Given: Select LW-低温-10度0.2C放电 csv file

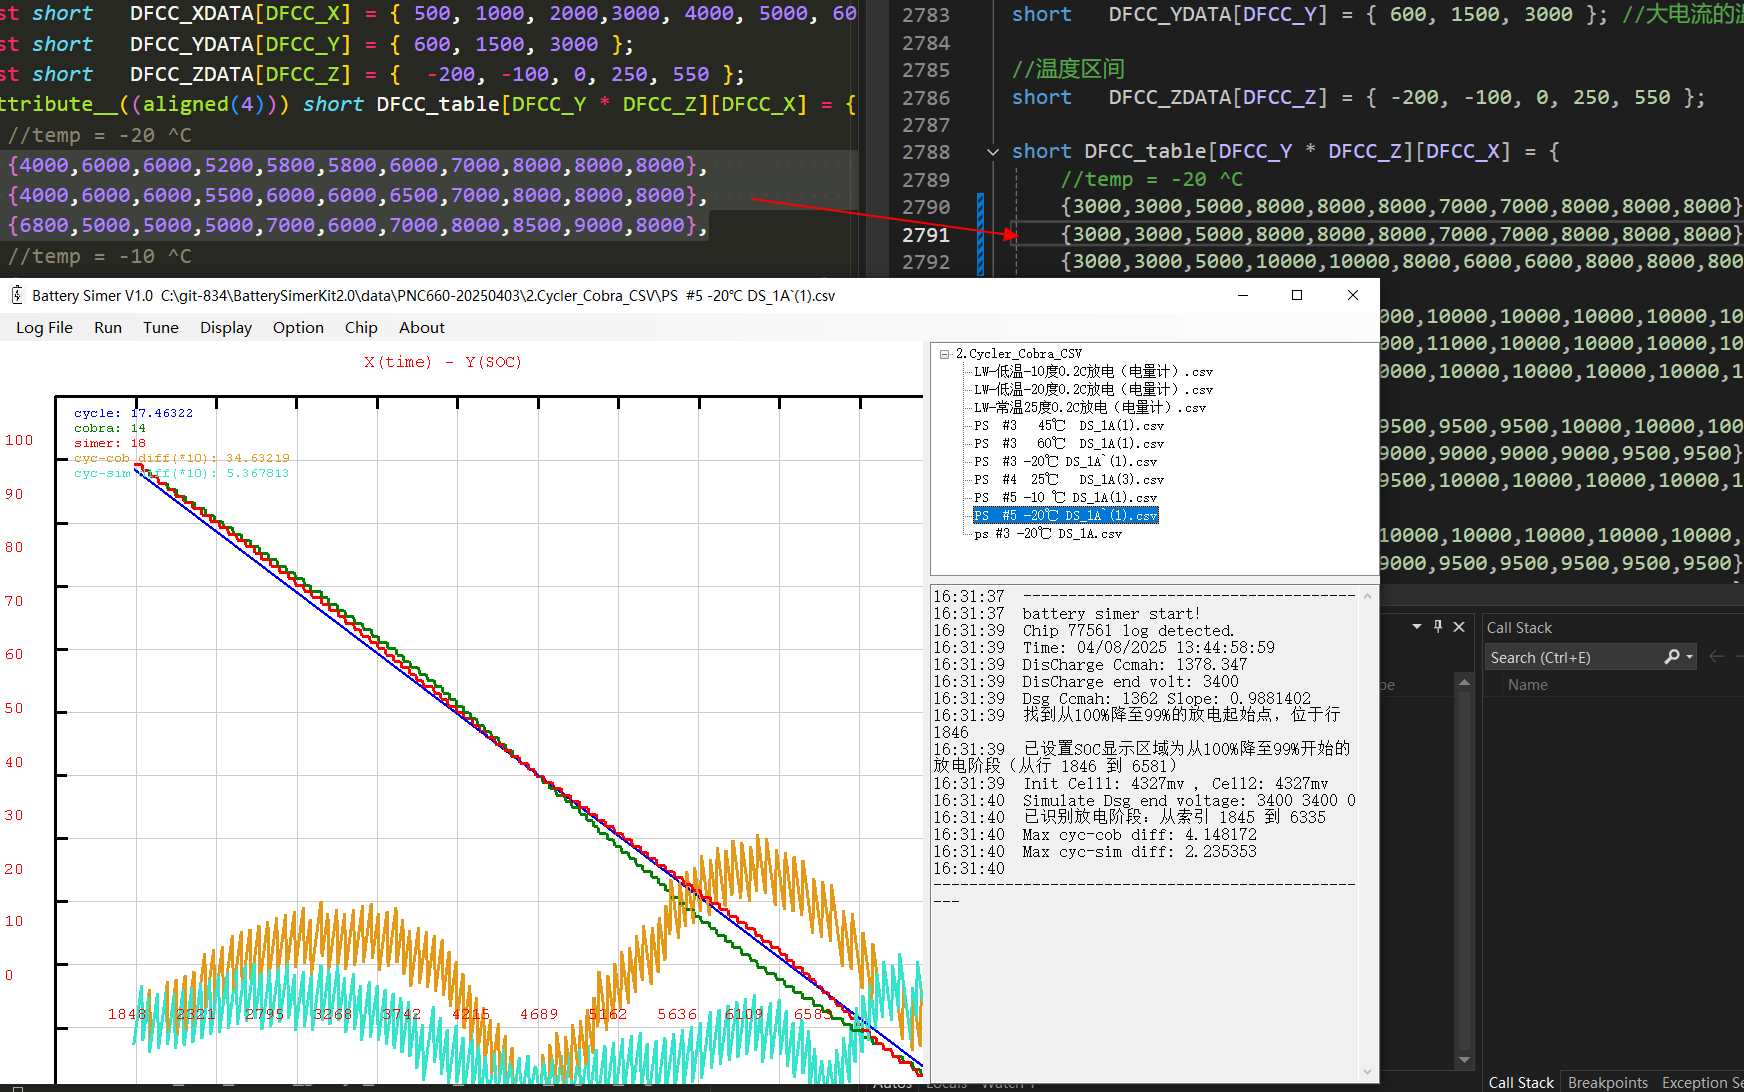Looking at the screenshot, I should [1093, 372].
